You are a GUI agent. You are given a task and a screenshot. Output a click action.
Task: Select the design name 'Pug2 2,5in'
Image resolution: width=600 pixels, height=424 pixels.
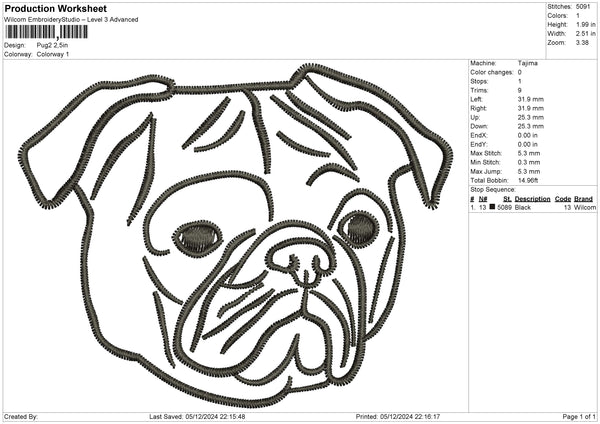52,45
